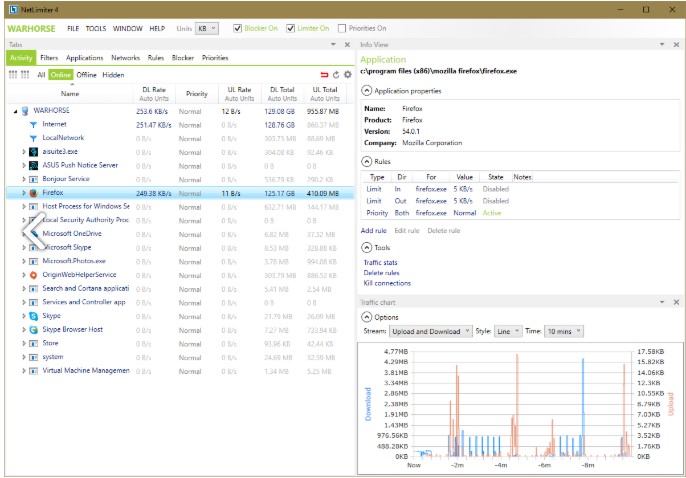Screen dimensions: 686x478
Task: Enable the Priorities On checkbox
Action: pos(343,28)
